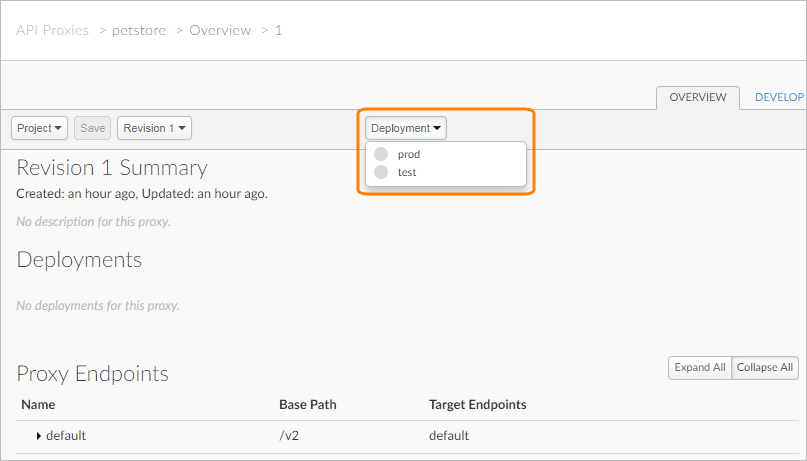The width and height of the screenshot is (807, 461).
Task: Expand the default proxy endpoint row
Action: point(39,436)
